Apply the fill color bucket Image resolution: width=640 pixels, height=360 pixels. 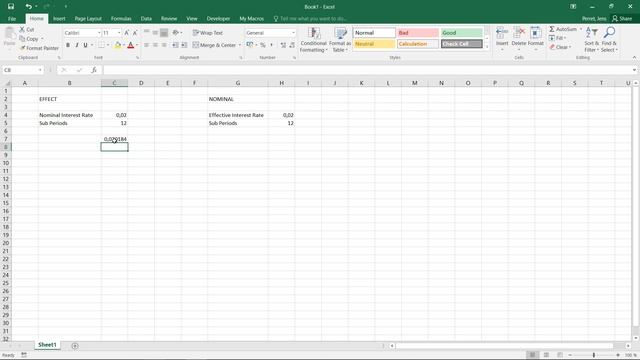[118, 45]
